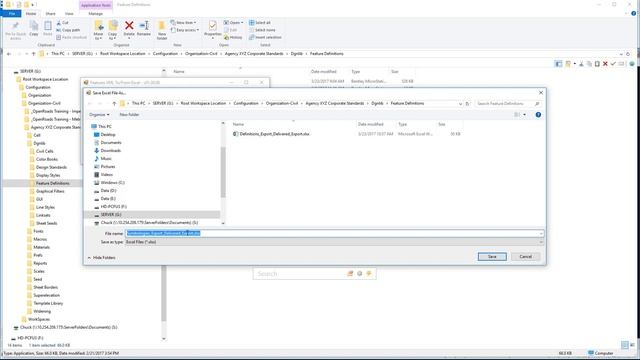Select Definitions_Export_Delivered_Export.xlsx file
Screen dimensions: 640x360
(274, 134)
